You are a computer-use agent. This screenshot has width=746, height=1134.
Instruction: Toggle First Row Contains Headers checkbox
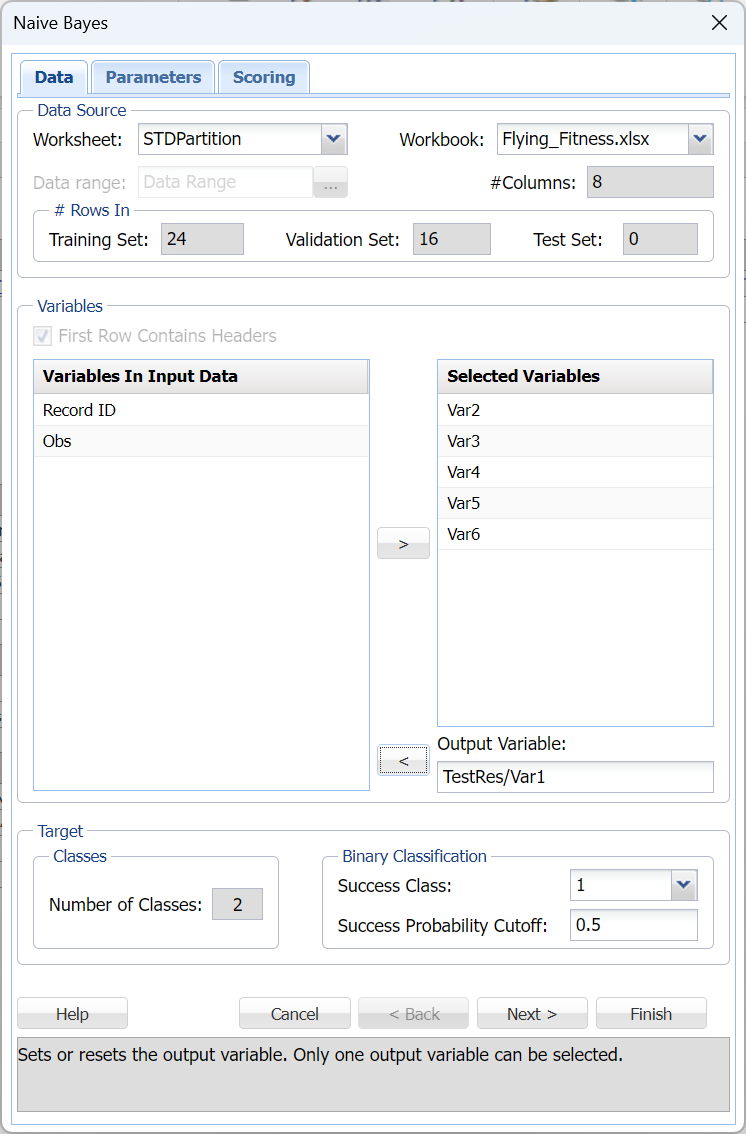pyautogui.click(x=43, y=336)
